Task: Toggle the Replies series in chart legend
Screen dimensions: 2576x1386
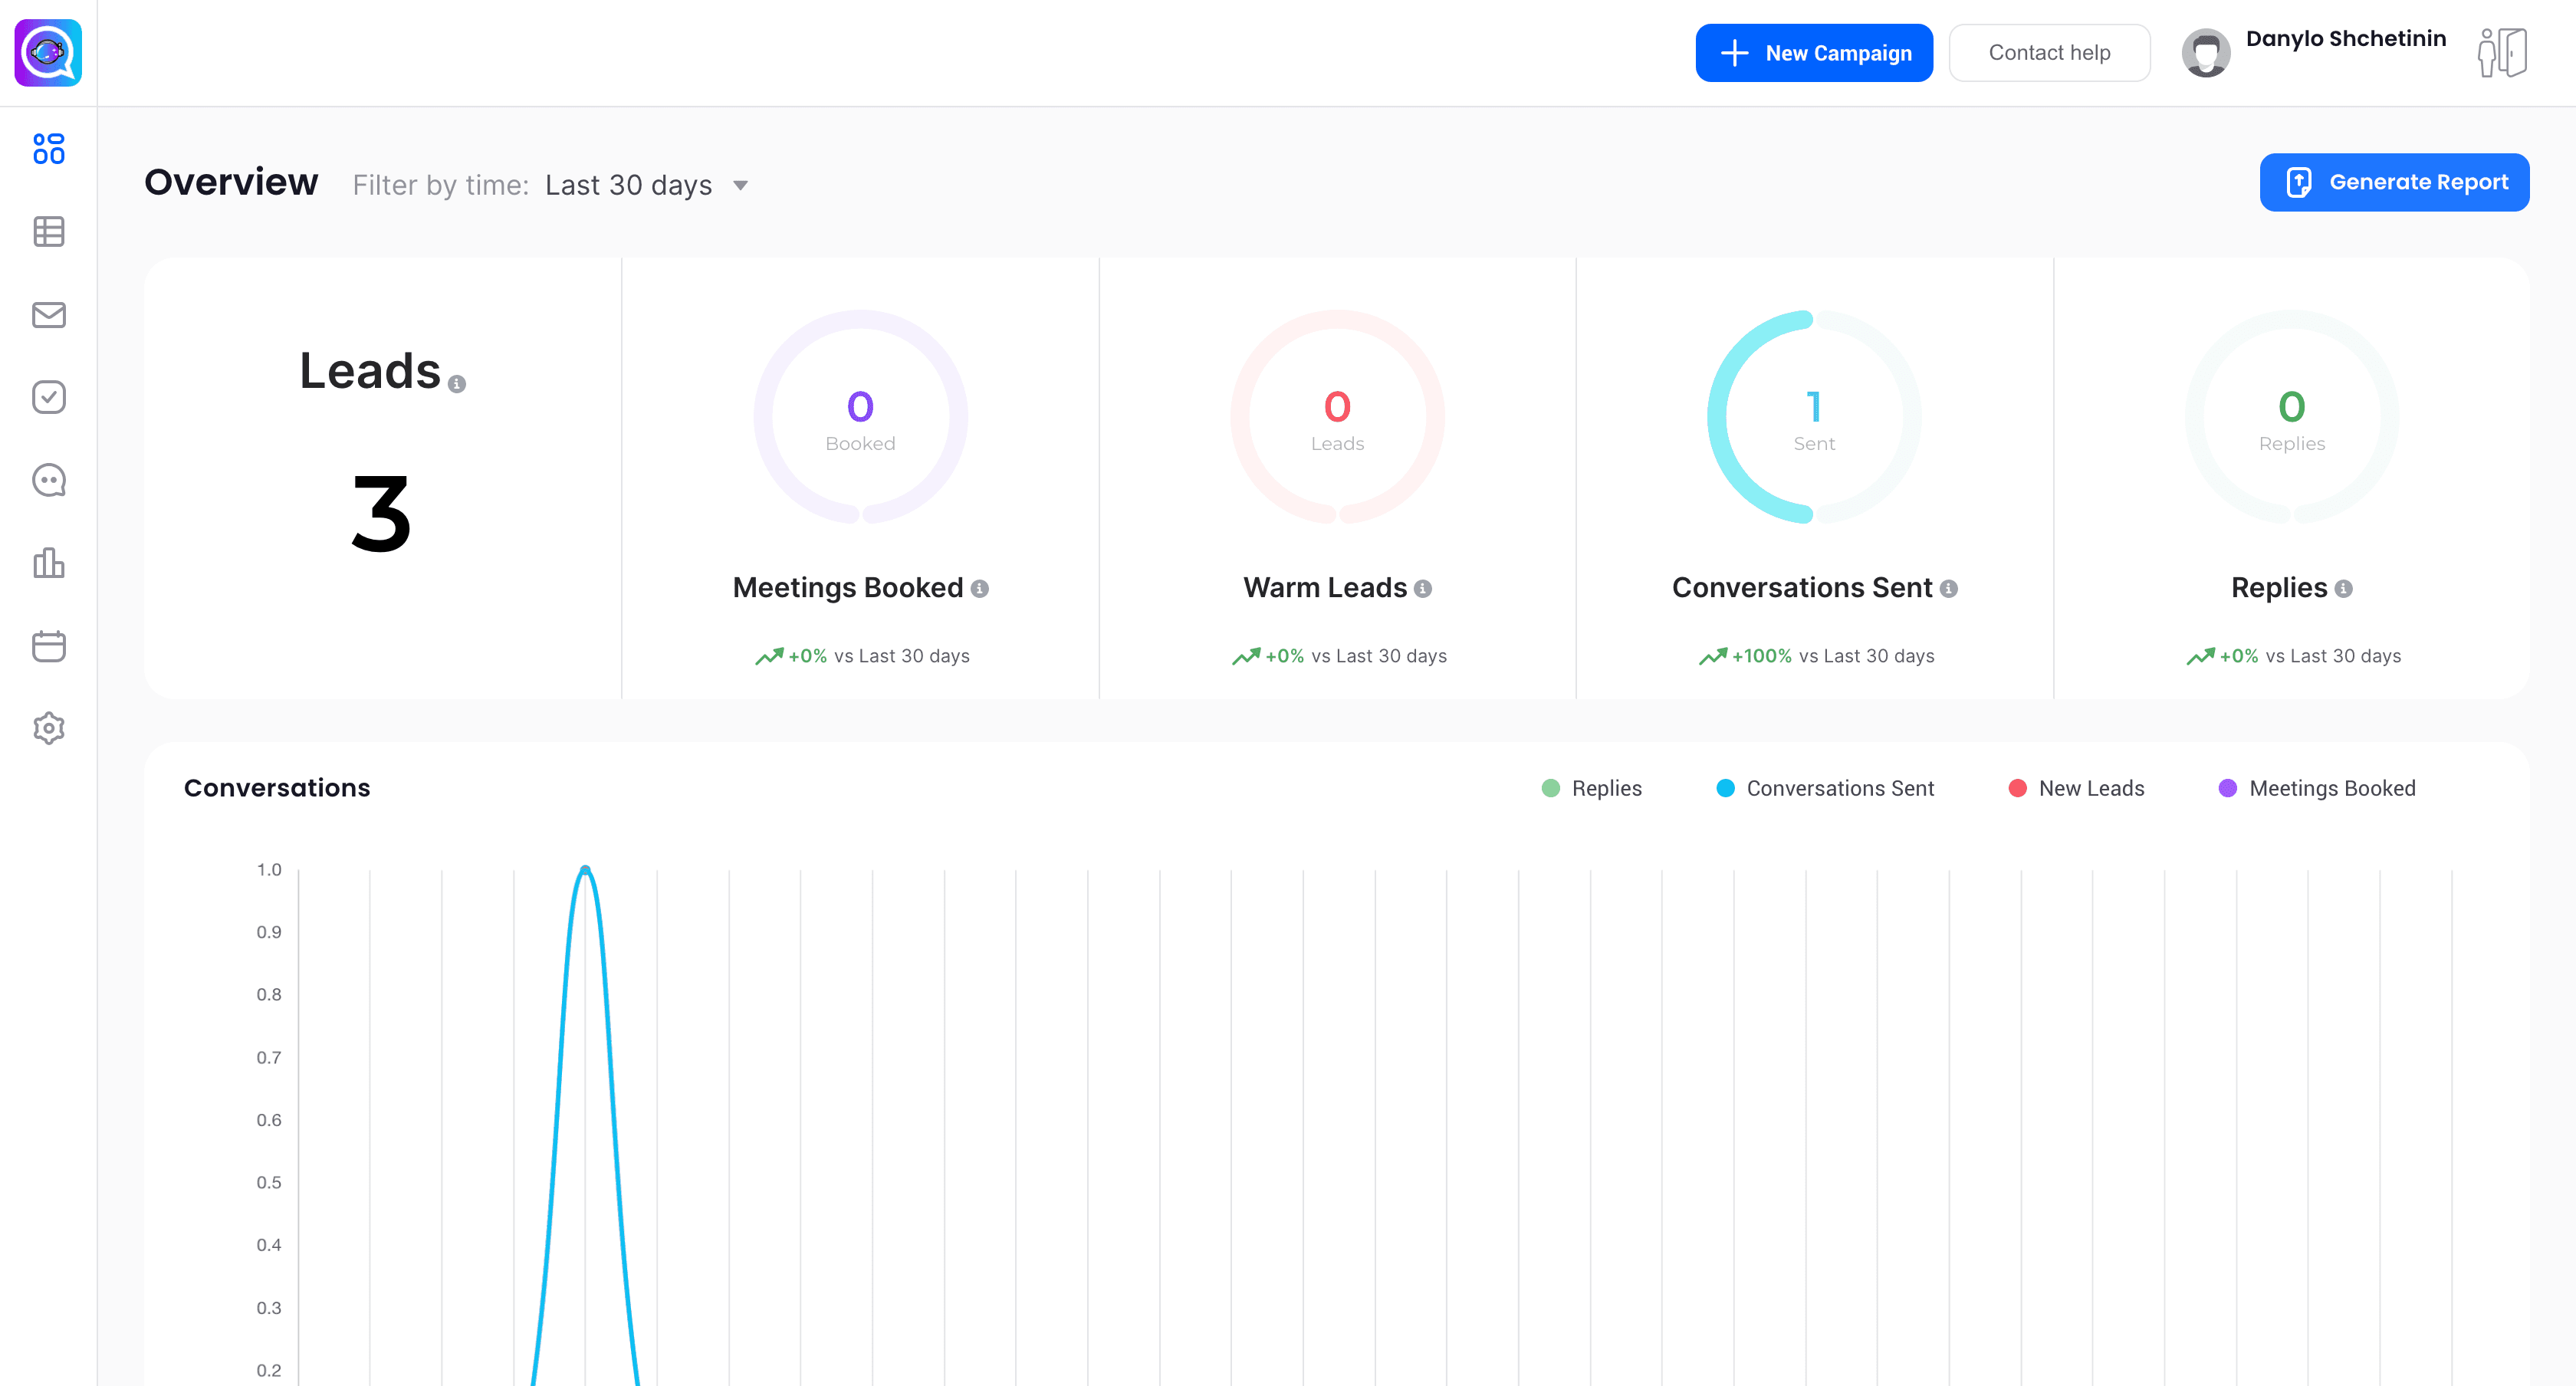Action: 1592,788
